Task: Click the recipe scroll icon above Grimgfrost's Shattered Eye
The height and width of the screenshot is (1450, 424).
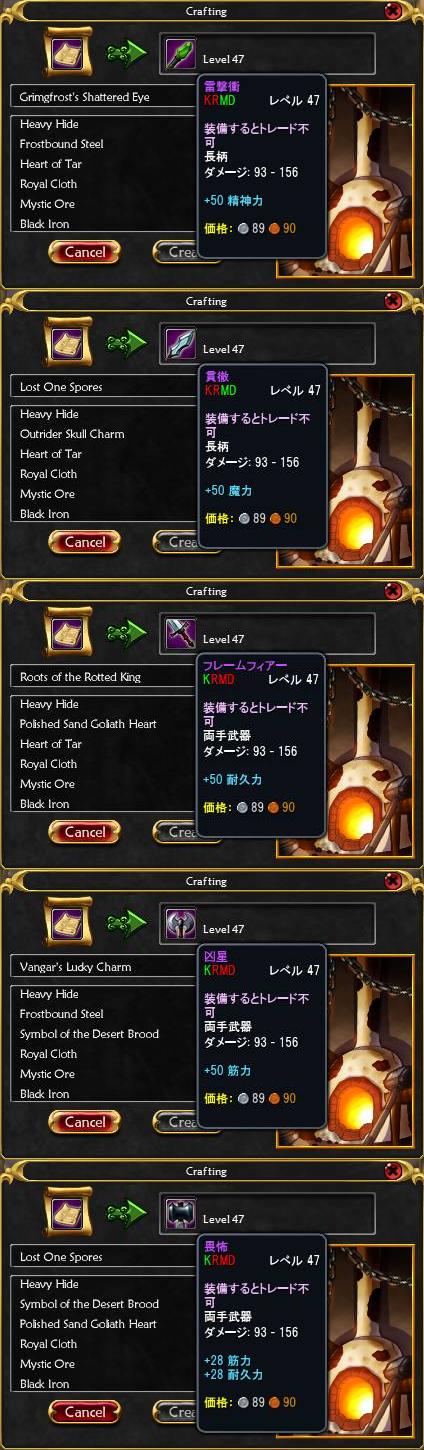Action: (x=69, y=54)
